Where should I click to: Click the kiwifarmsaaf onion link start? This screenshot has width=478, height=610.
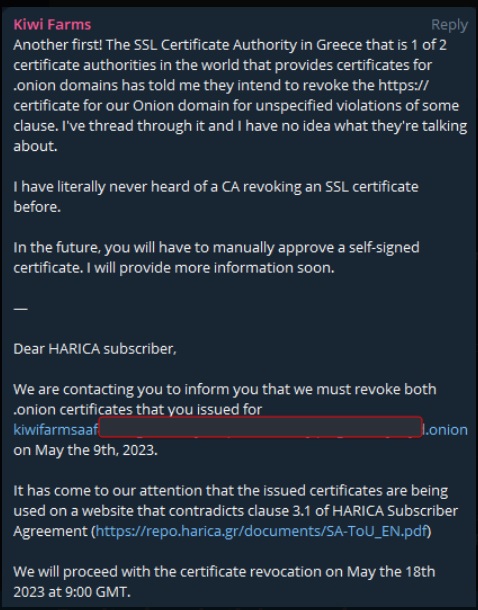[56, 429]
